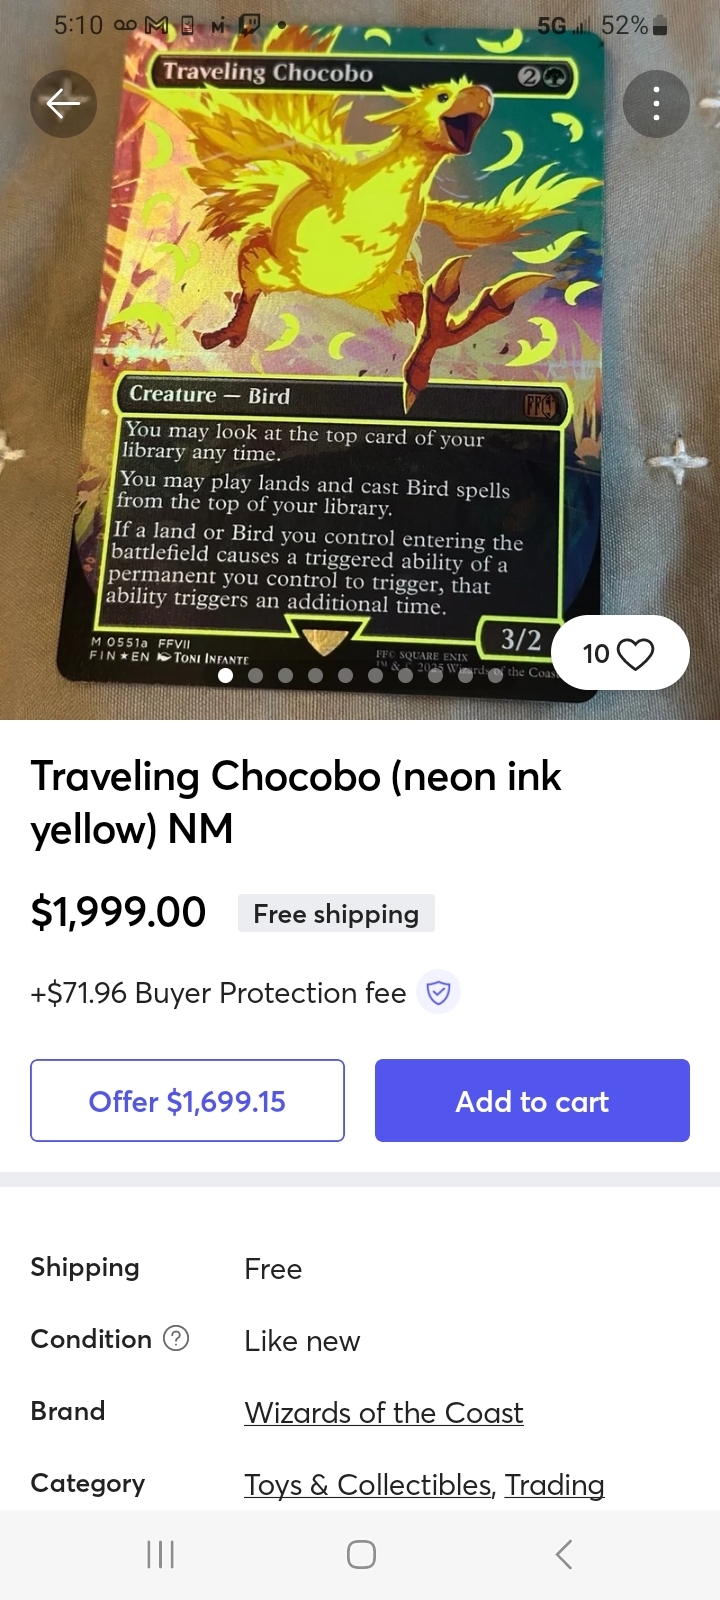Select the second photo carousel dot
This screenshot has width=720, height=1600.
tap(256, 676)
